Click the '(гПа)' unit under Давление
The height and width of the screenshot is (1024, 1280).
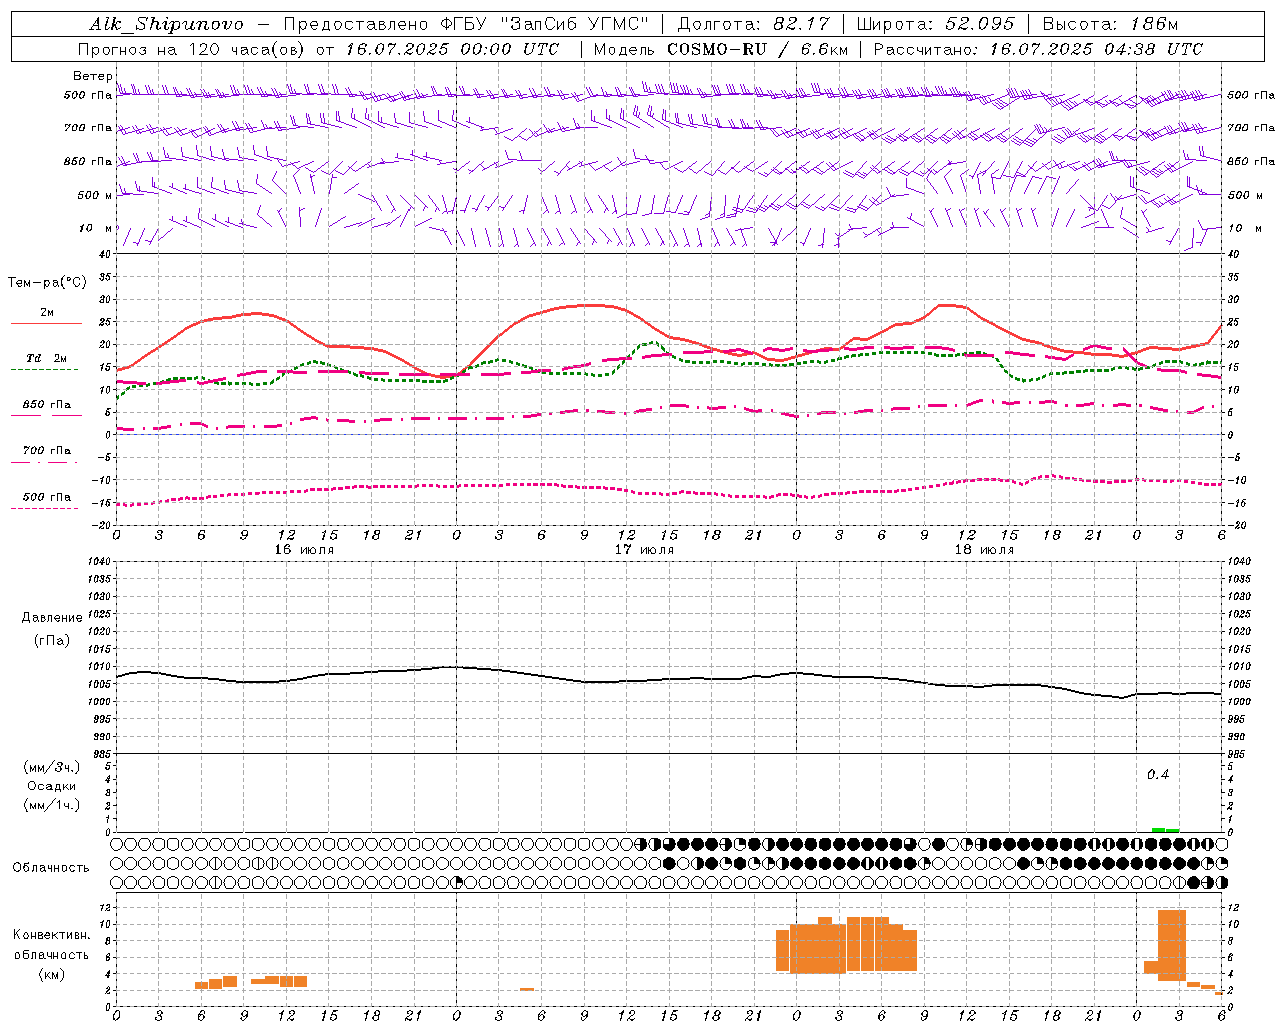[x=52, y=641]
